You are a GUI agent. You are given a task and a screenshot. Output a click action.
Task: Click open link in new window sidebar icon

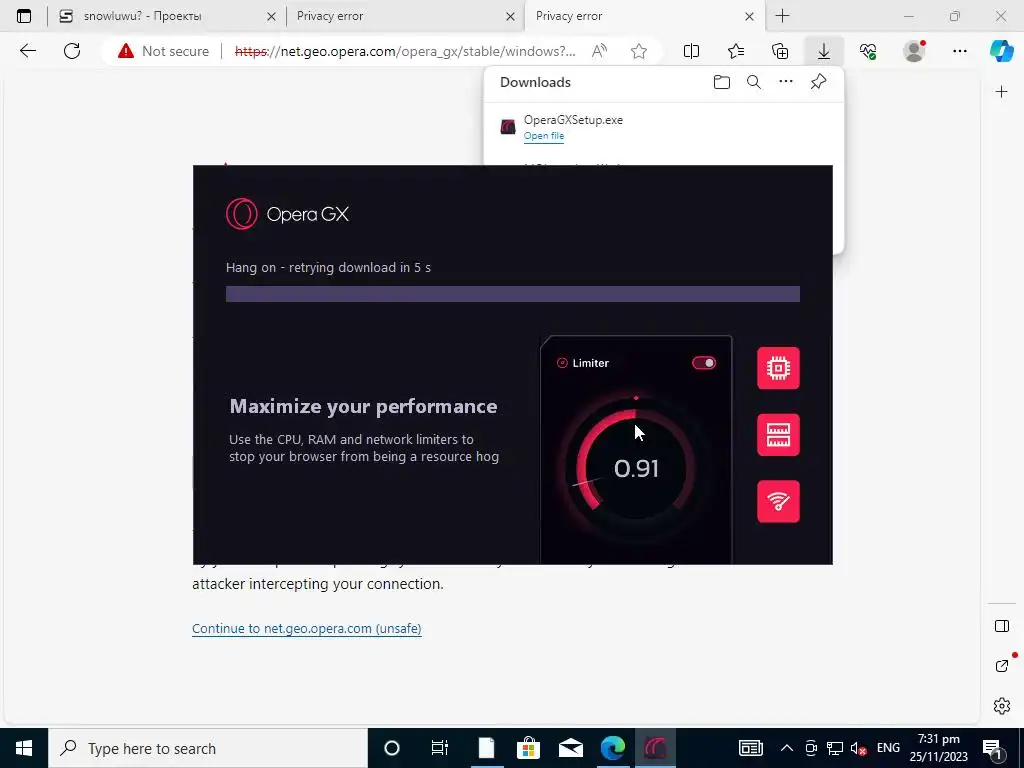[x=1001, y=666]
